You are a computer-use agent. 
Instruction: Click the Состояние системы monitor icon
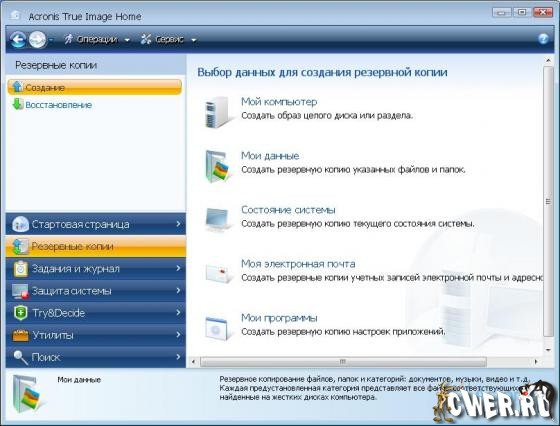(218, 219)
